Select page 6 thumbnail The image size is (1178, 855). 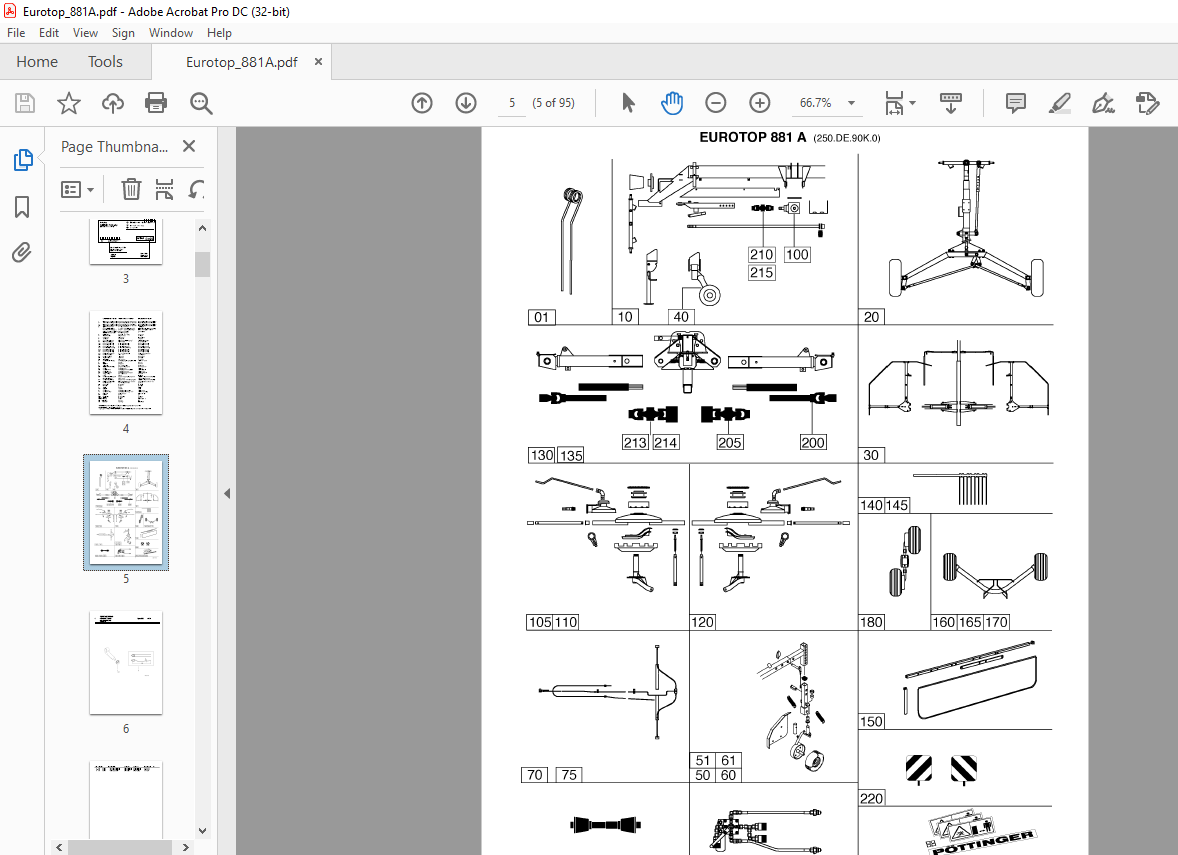(125, 663)
